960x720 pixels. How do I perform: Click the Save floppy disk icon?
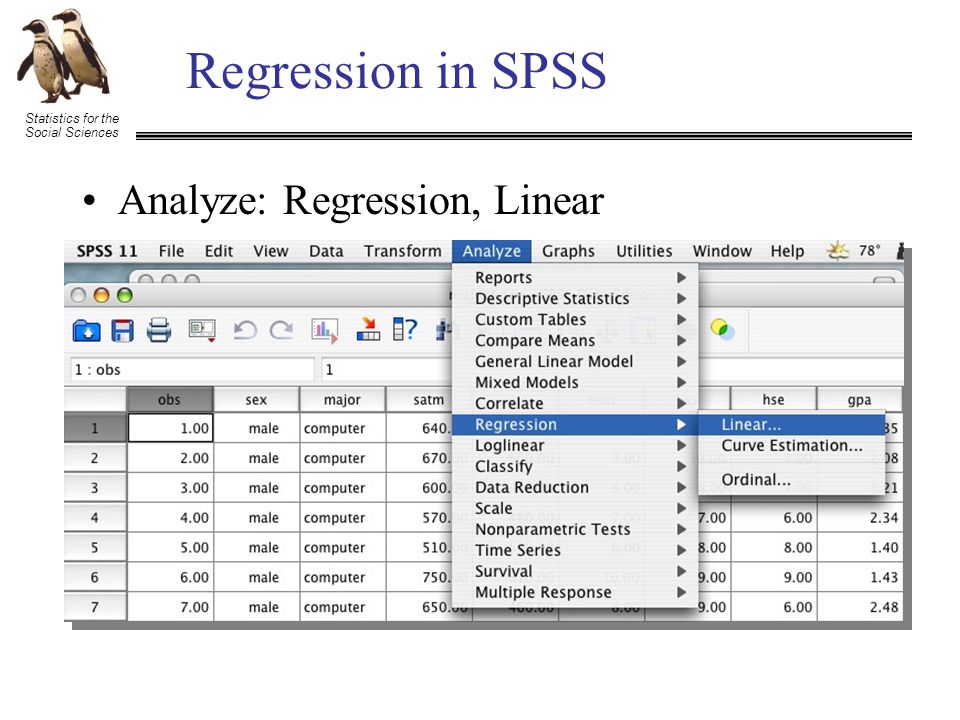122,331
